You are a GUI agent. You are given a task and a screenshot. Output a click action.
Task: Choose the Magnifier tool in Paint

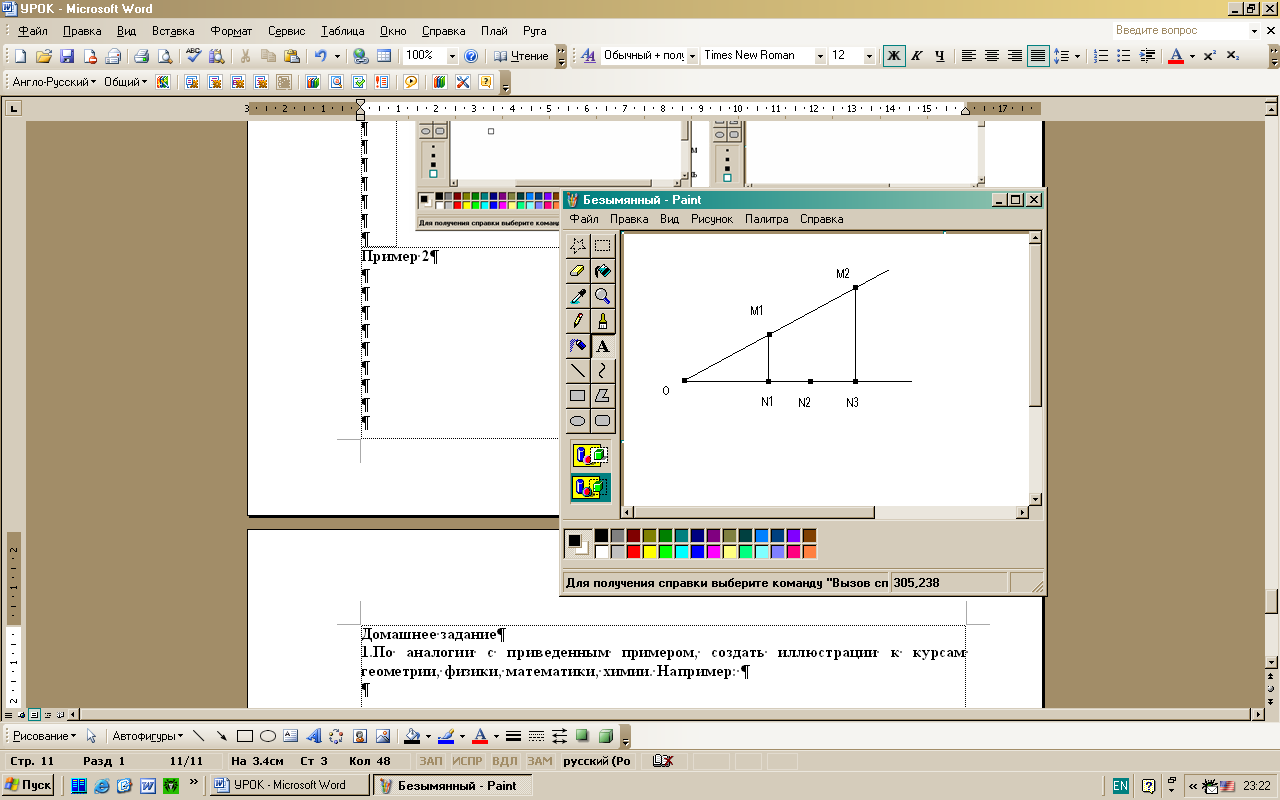tap(603, 296)
